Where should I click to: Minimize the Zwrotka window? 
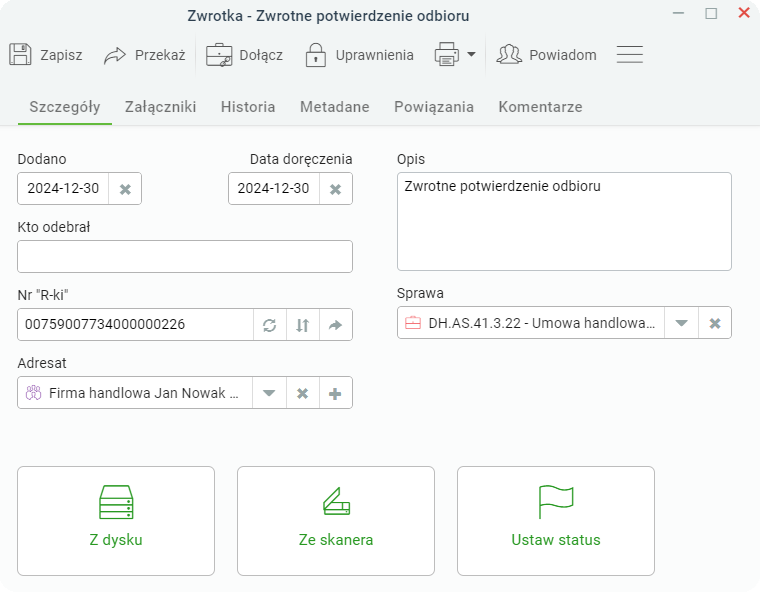point(679,13)
